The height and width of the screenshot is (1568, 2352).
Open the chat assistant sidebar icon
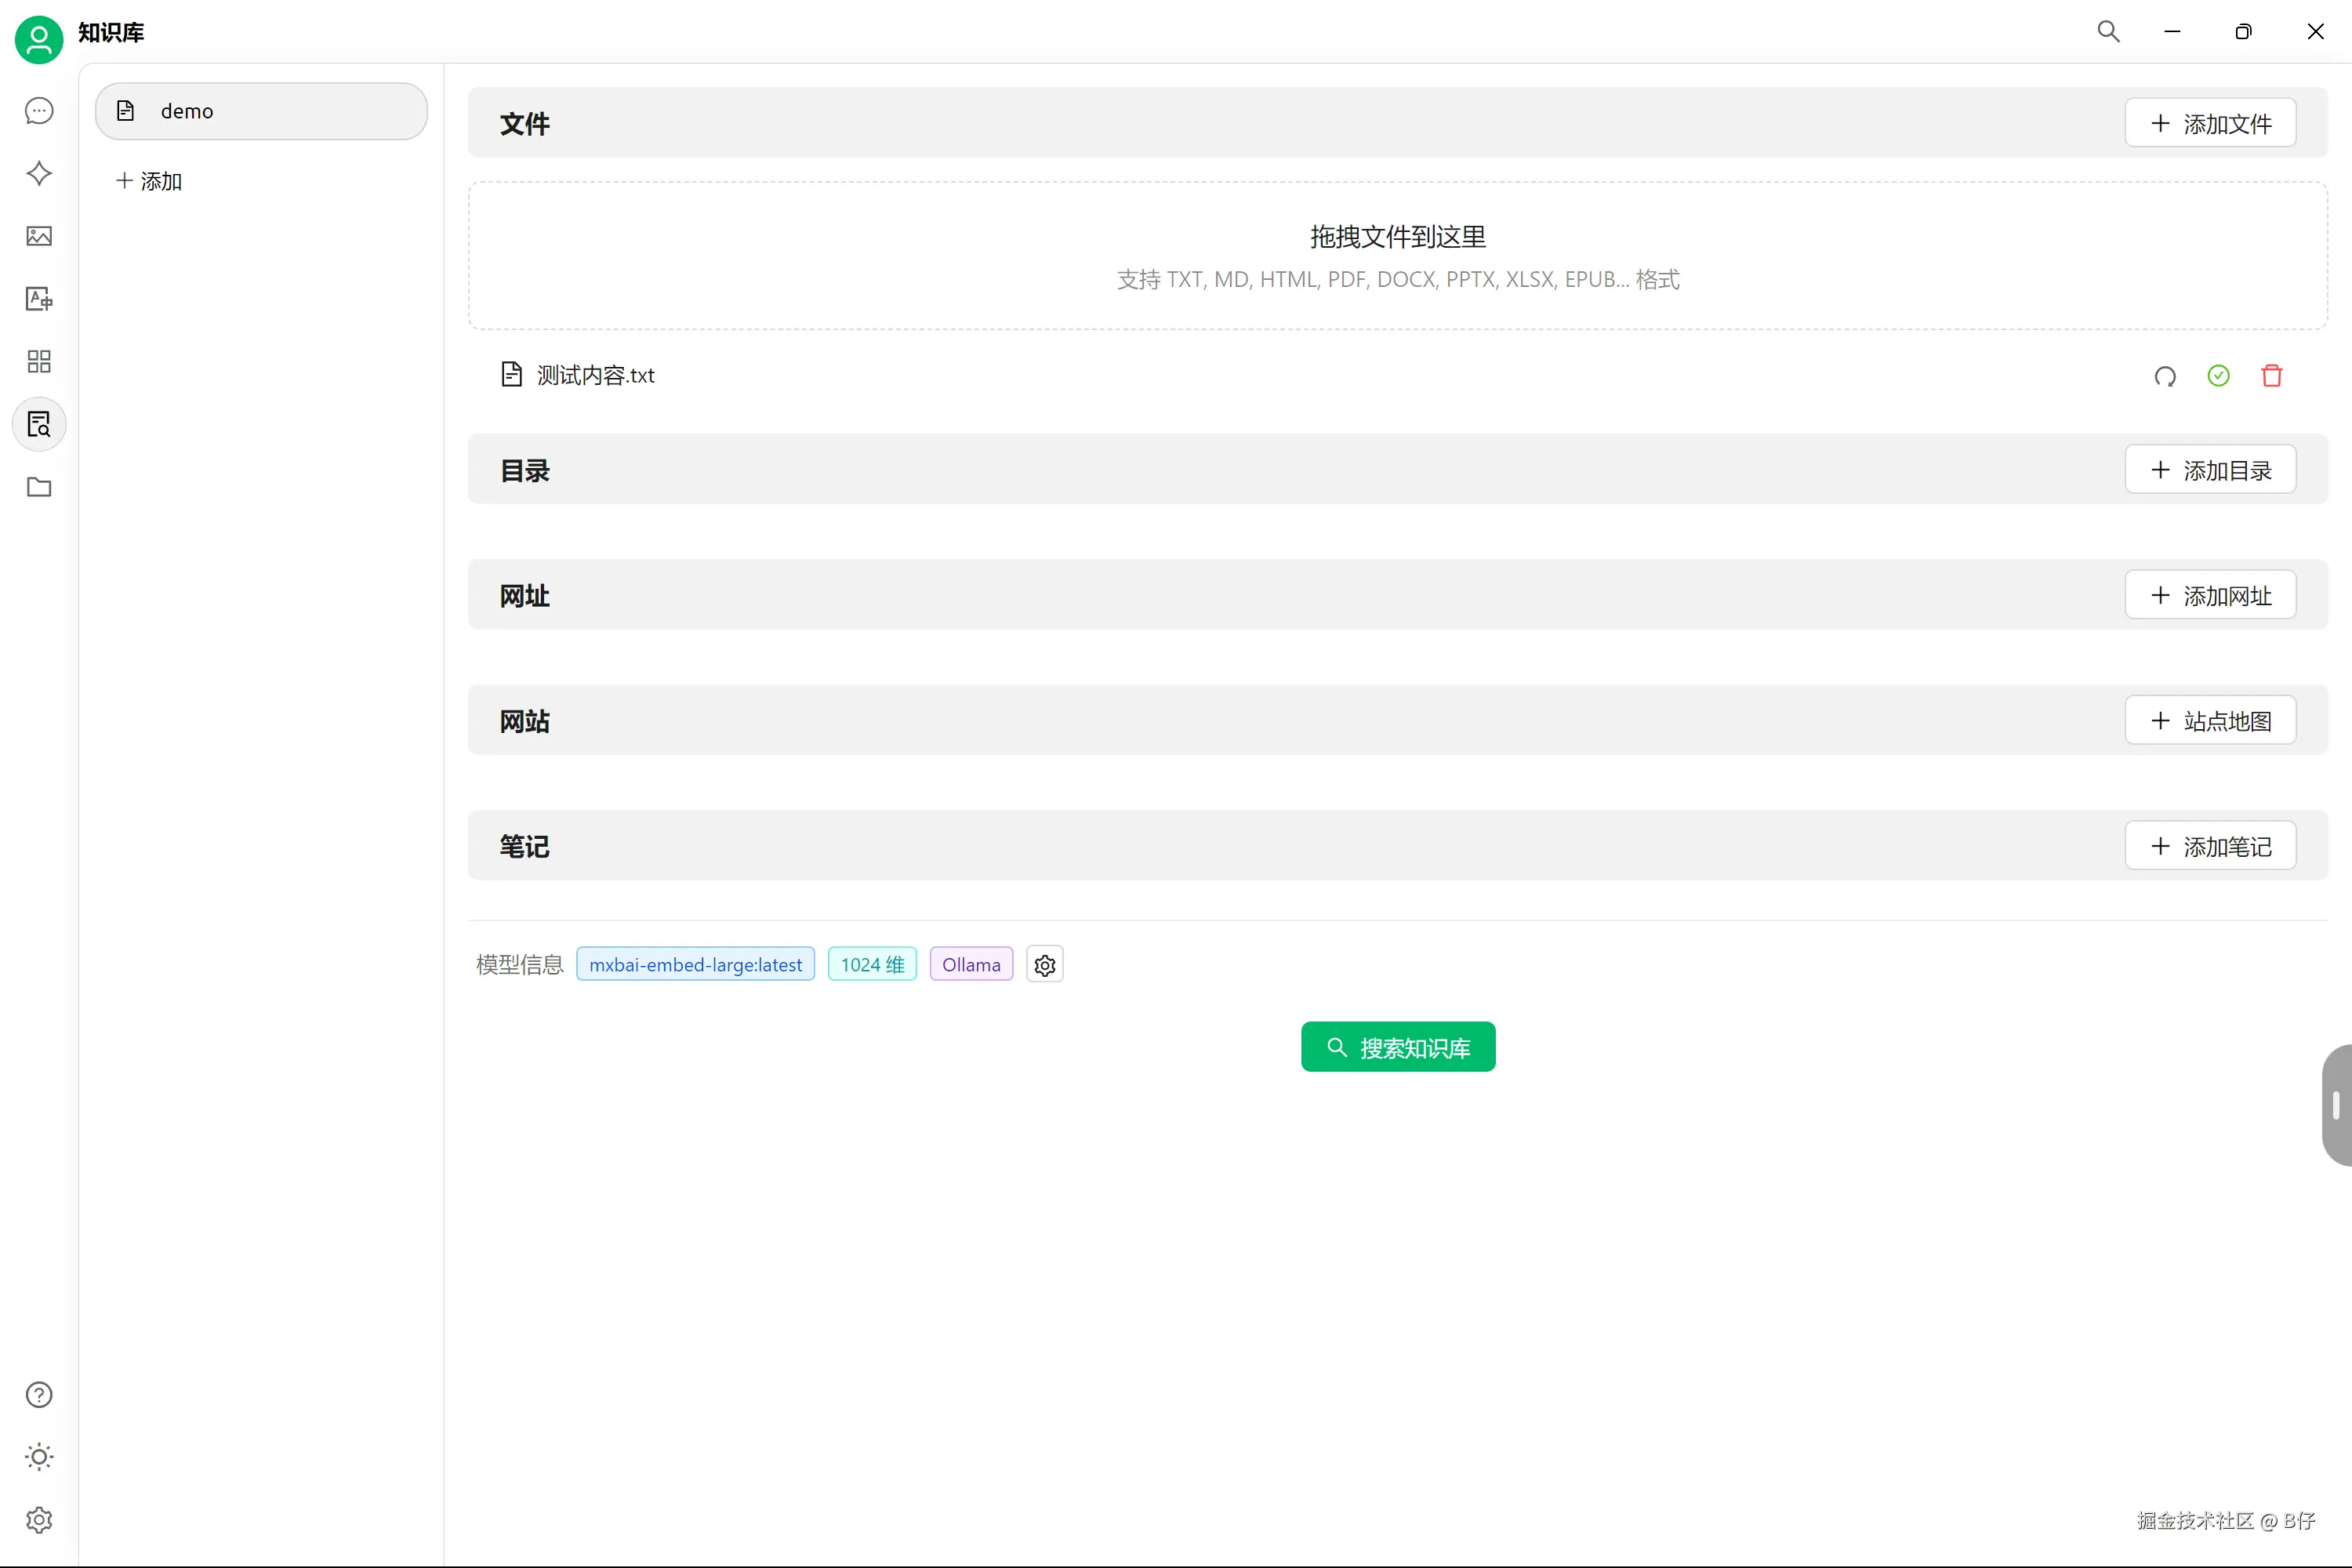39,111
